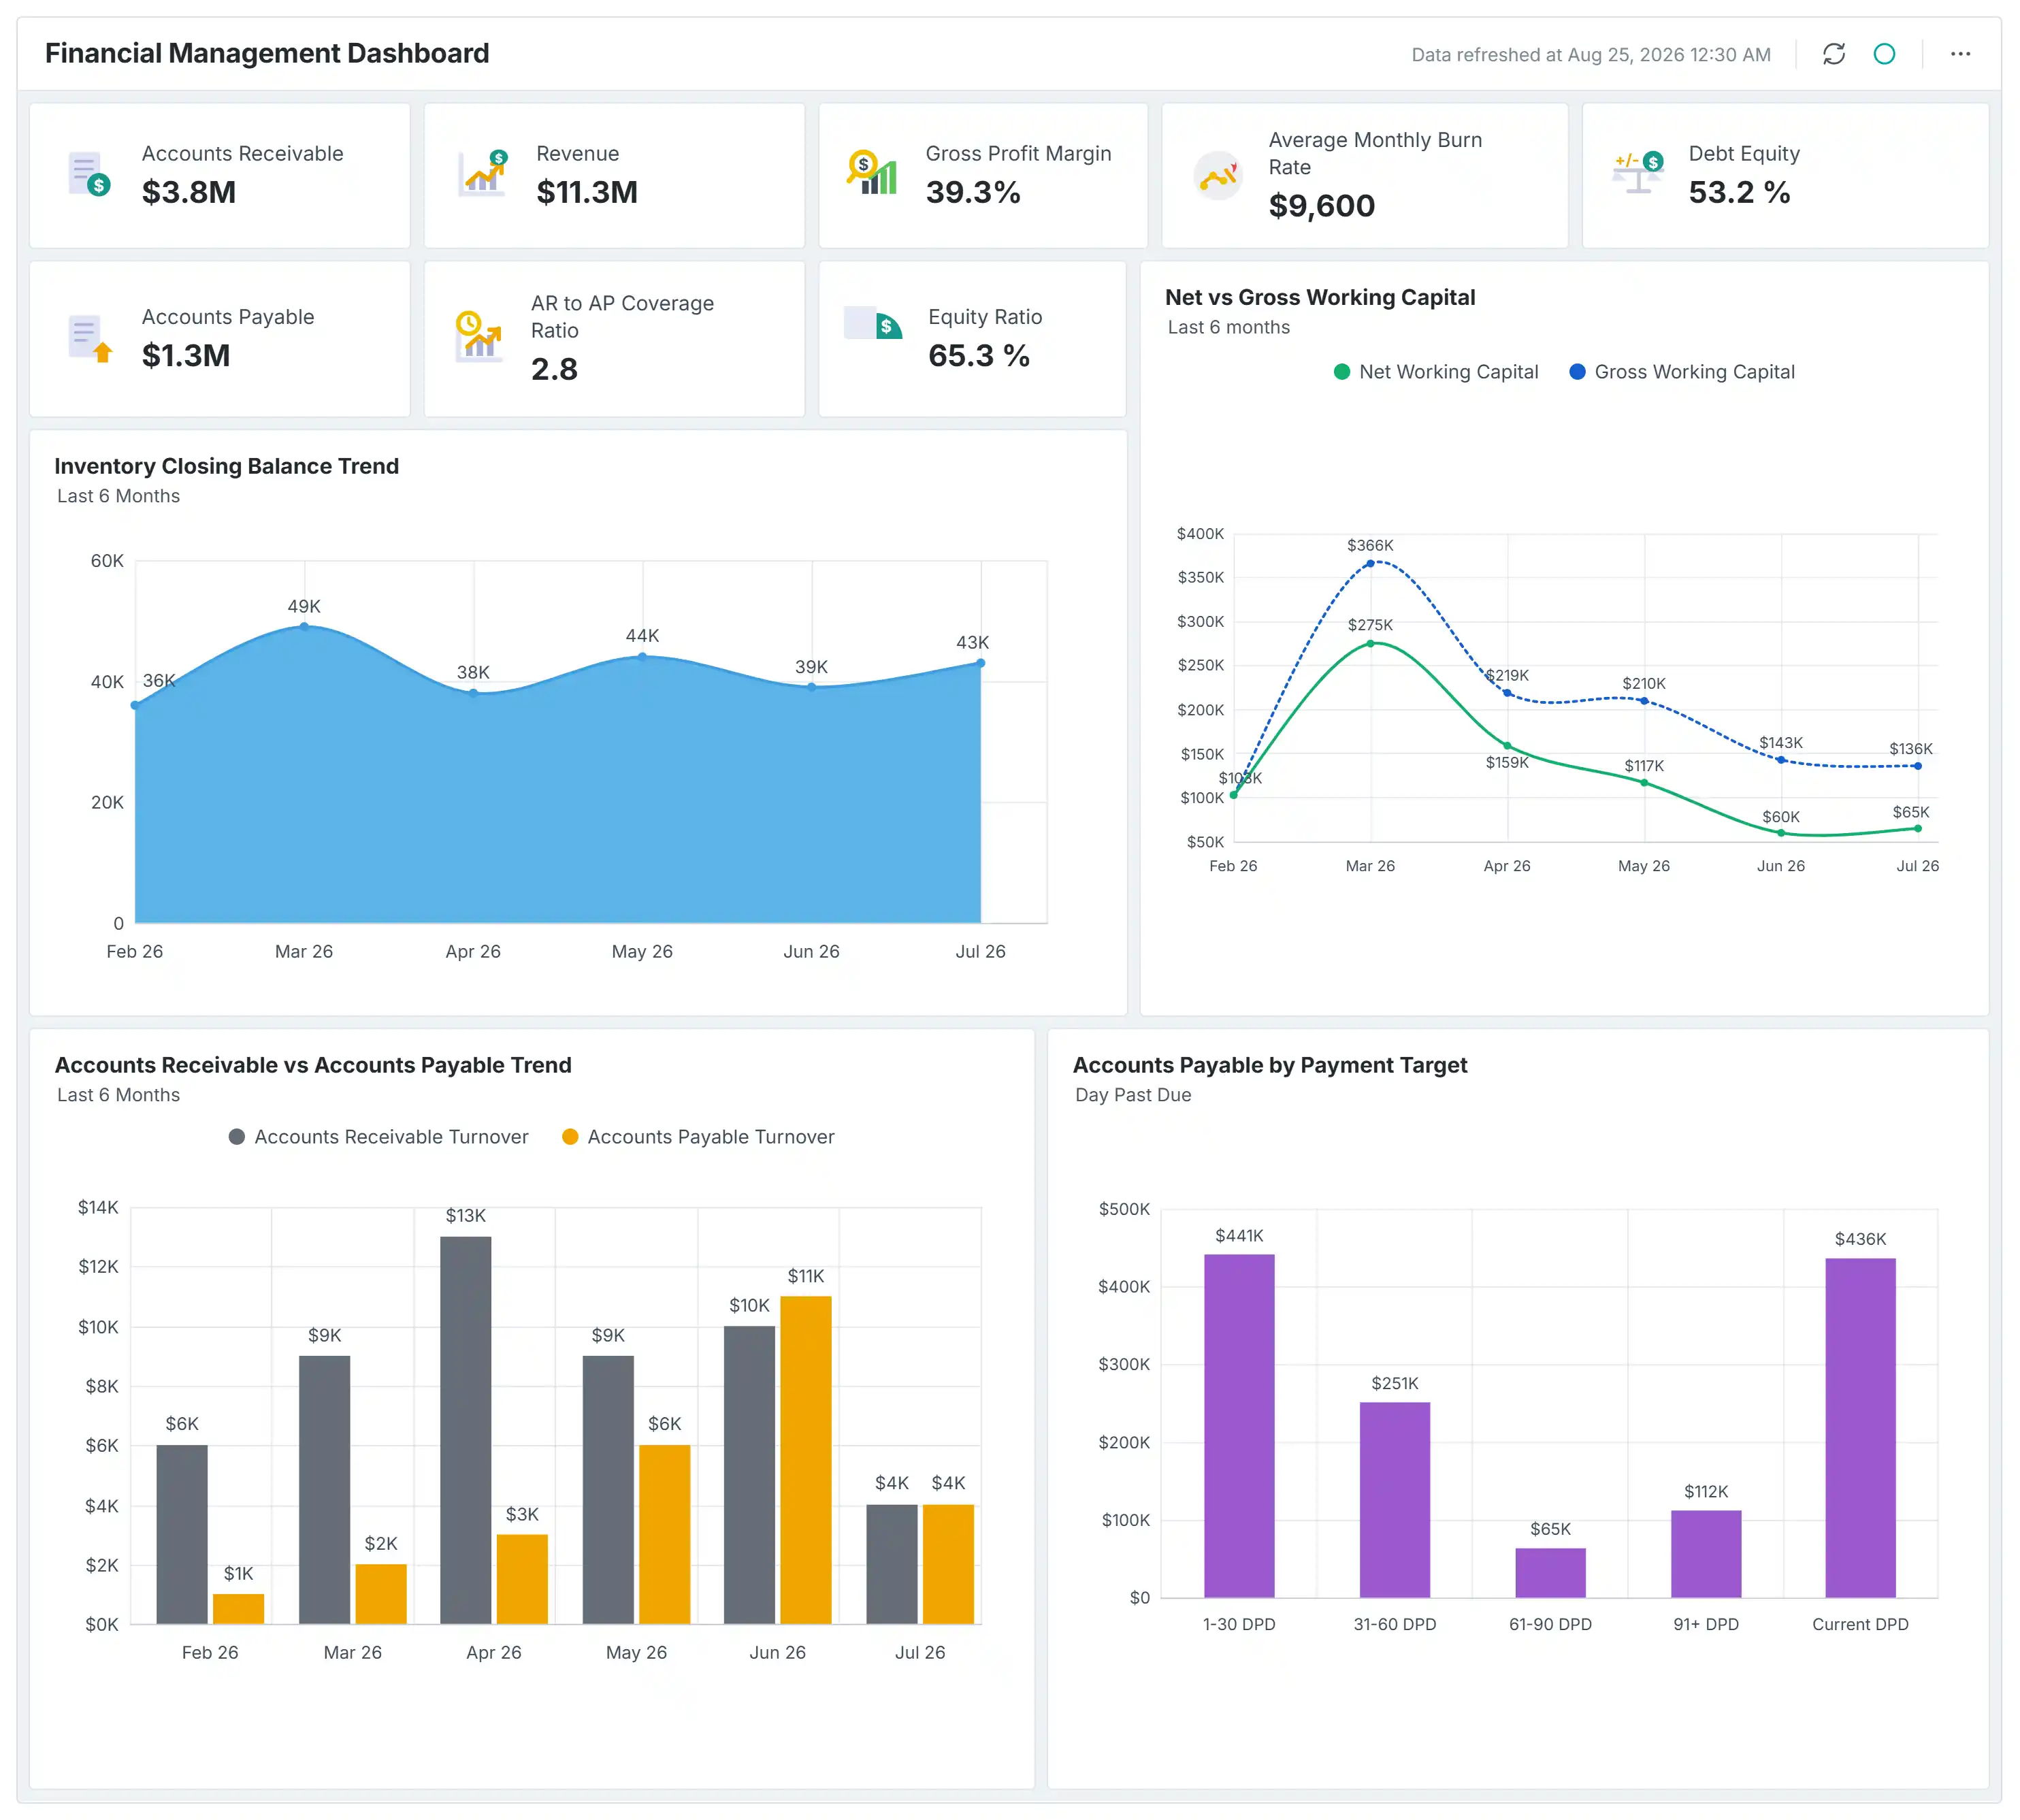2020x1820 pixels.
Task: Click the Accounts Payable document icon
Action: pyautogui.click(x=89, y=338)
